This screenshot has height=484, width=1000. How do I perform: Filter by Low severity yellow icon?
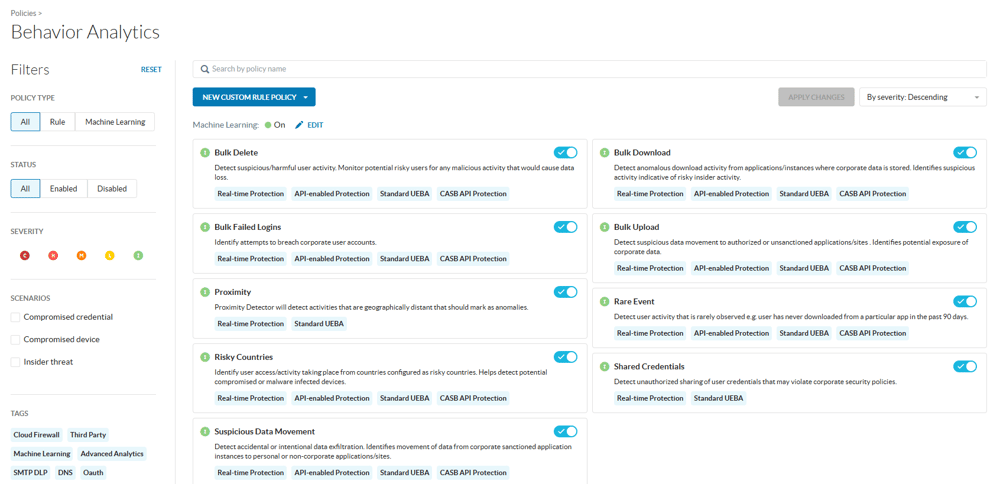[x=110, y=256]
